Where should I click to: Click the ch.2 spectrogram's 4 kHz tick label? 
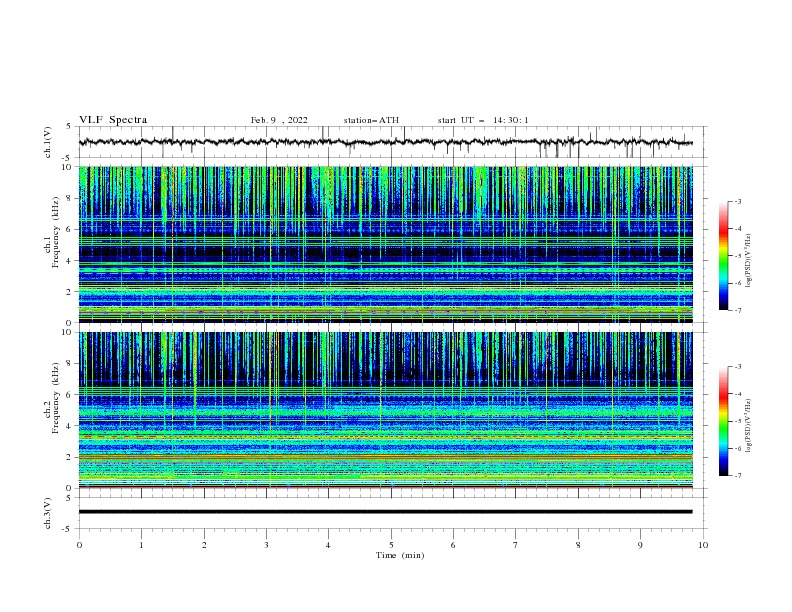coord(70,426)
